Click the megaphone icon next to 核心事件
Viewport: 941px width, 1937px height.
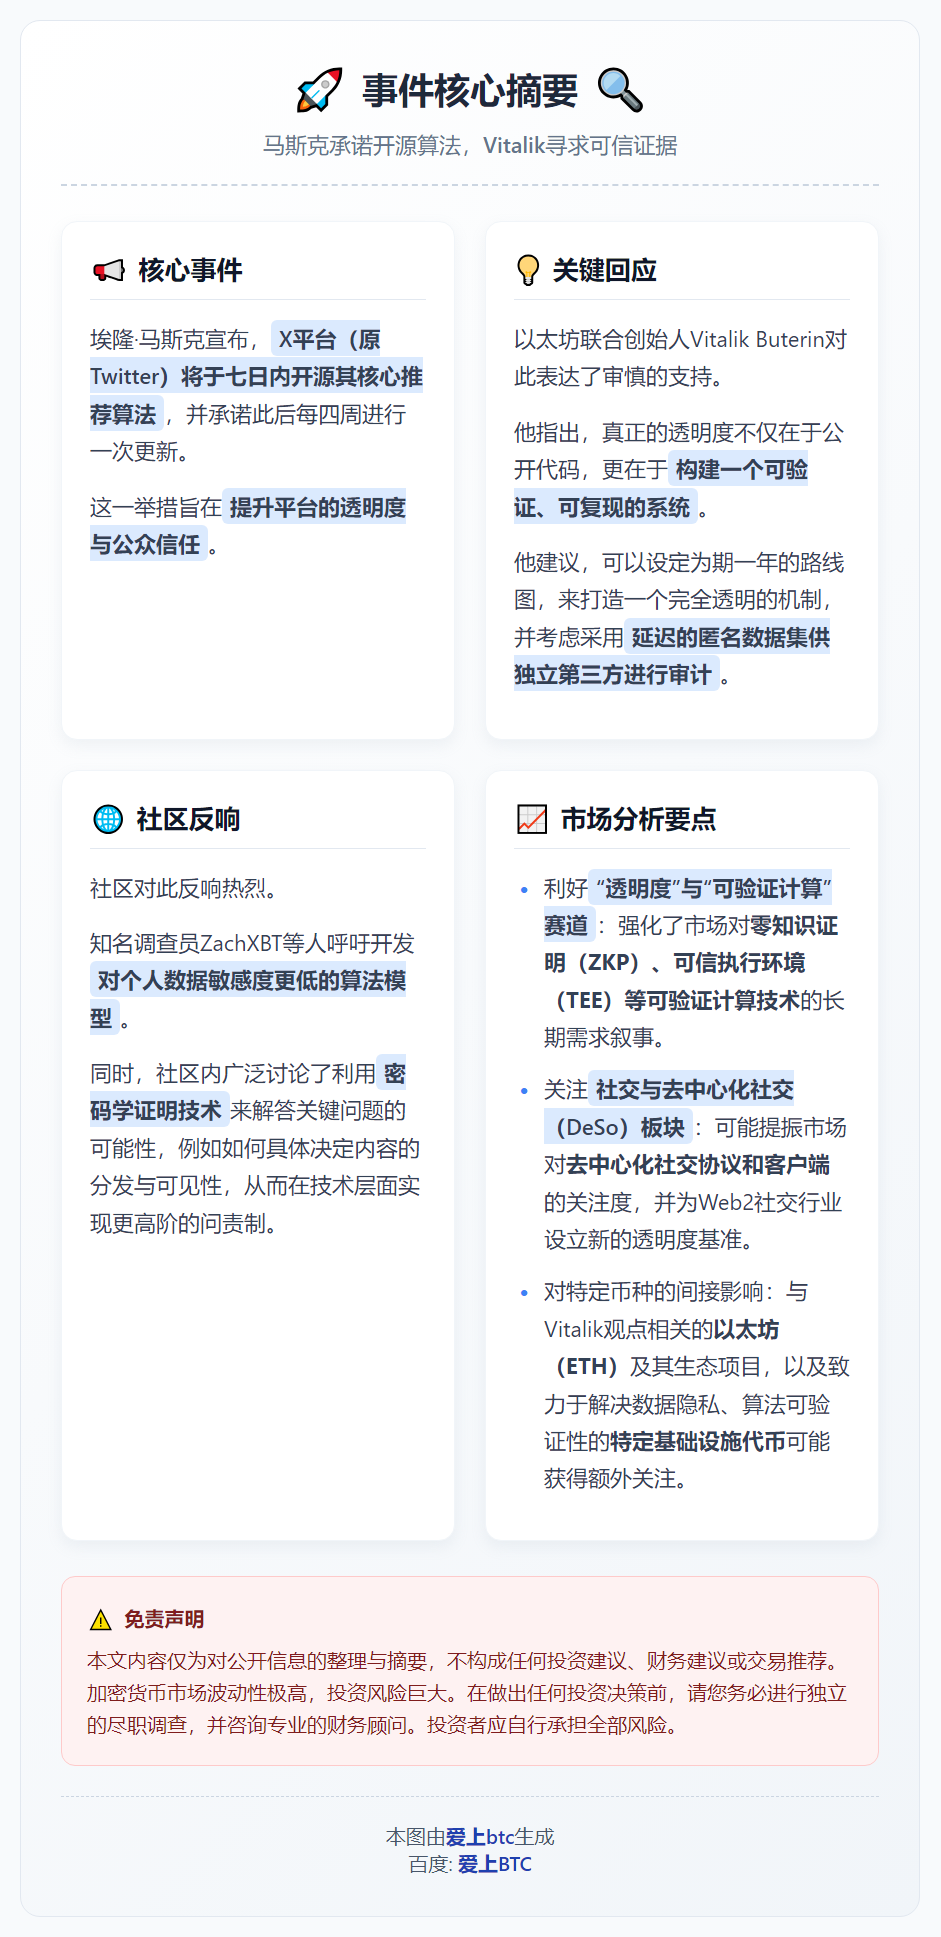click(x=108, y=270)
